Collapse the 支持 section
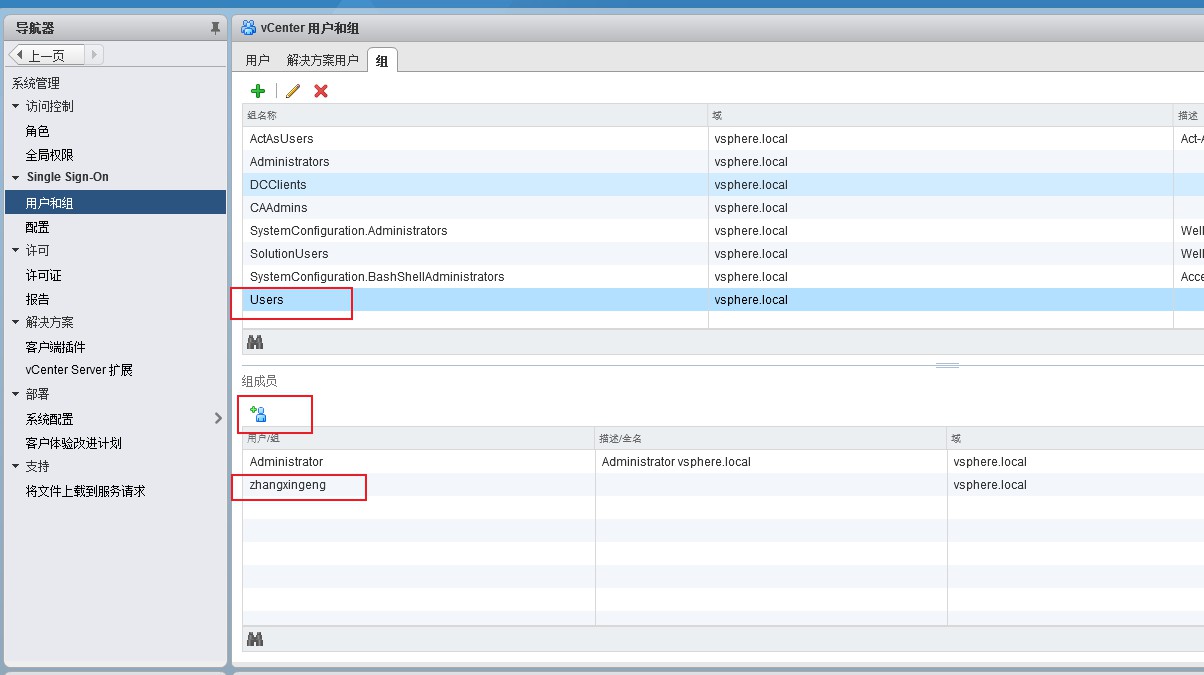The width and height of the screenshot is (1204, 675). (15, 466)
